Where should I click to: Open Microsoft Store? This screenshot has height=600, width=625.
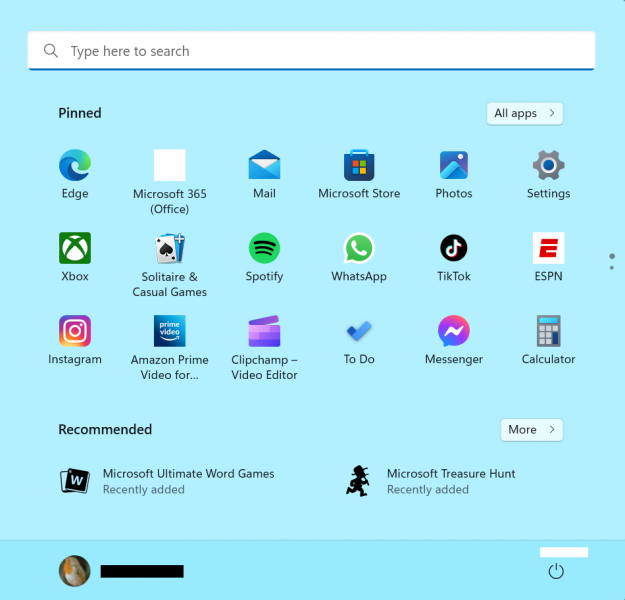[x=359, y=165]
